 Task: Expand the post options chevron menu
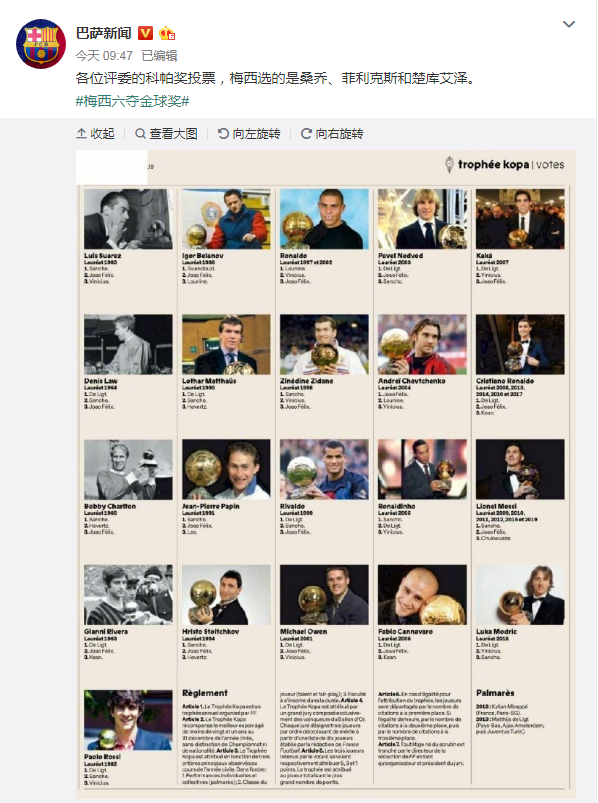569,24
